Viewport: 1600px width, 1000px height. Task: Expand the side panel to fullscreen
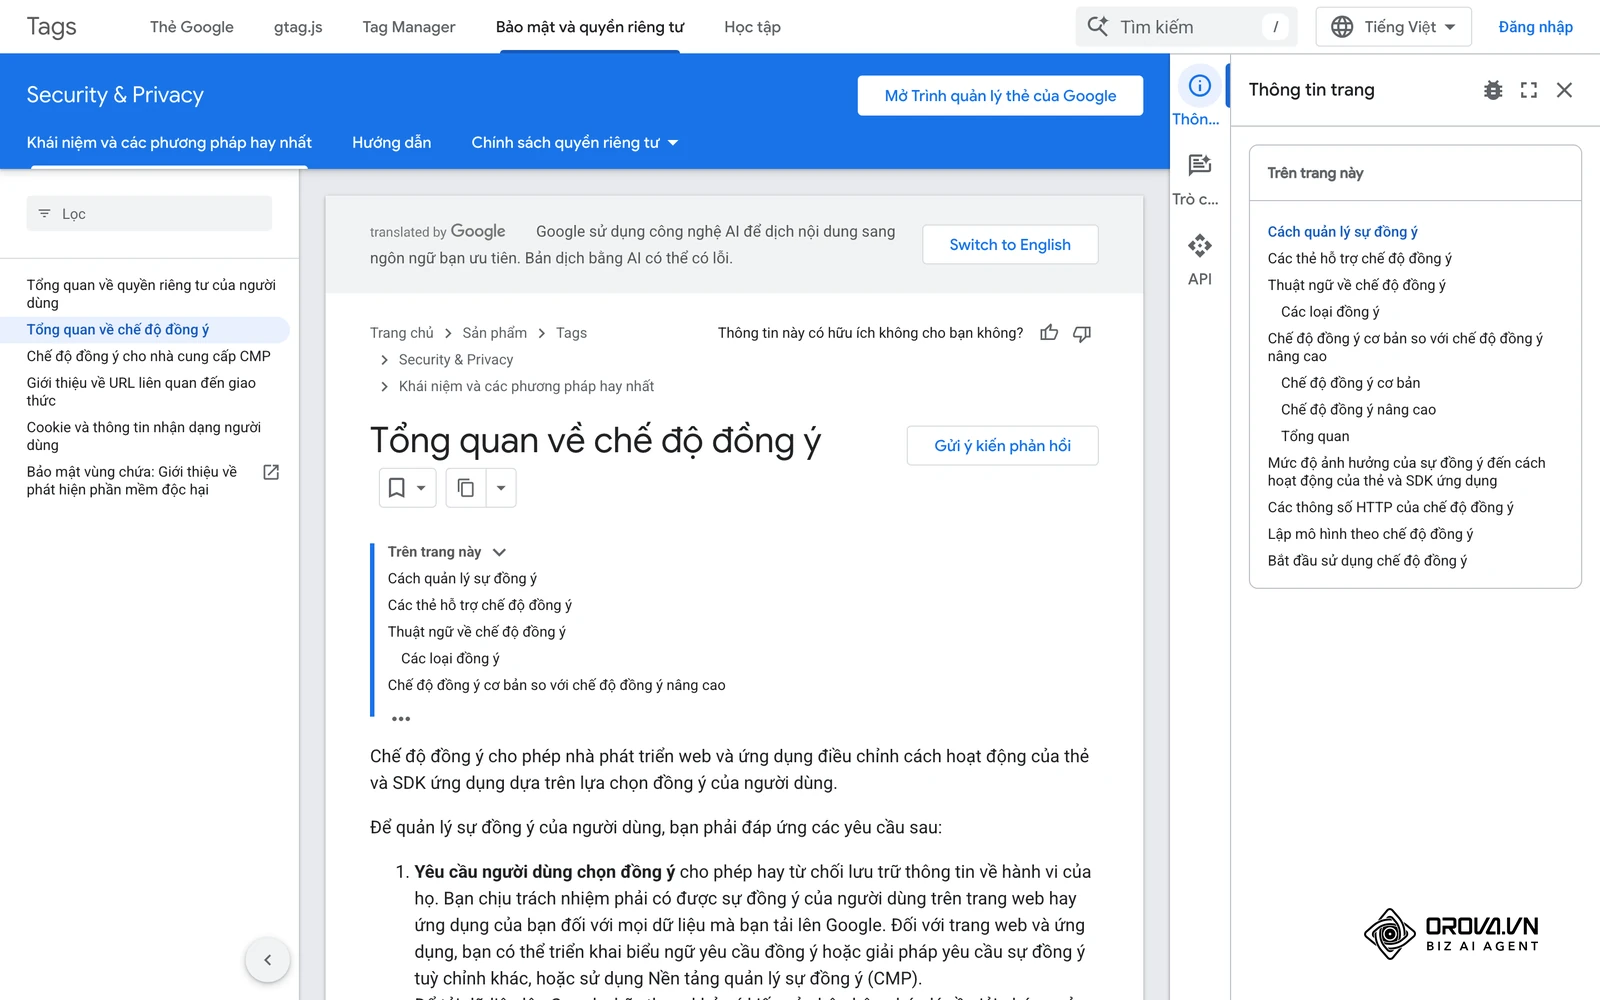coord(1529,90)
